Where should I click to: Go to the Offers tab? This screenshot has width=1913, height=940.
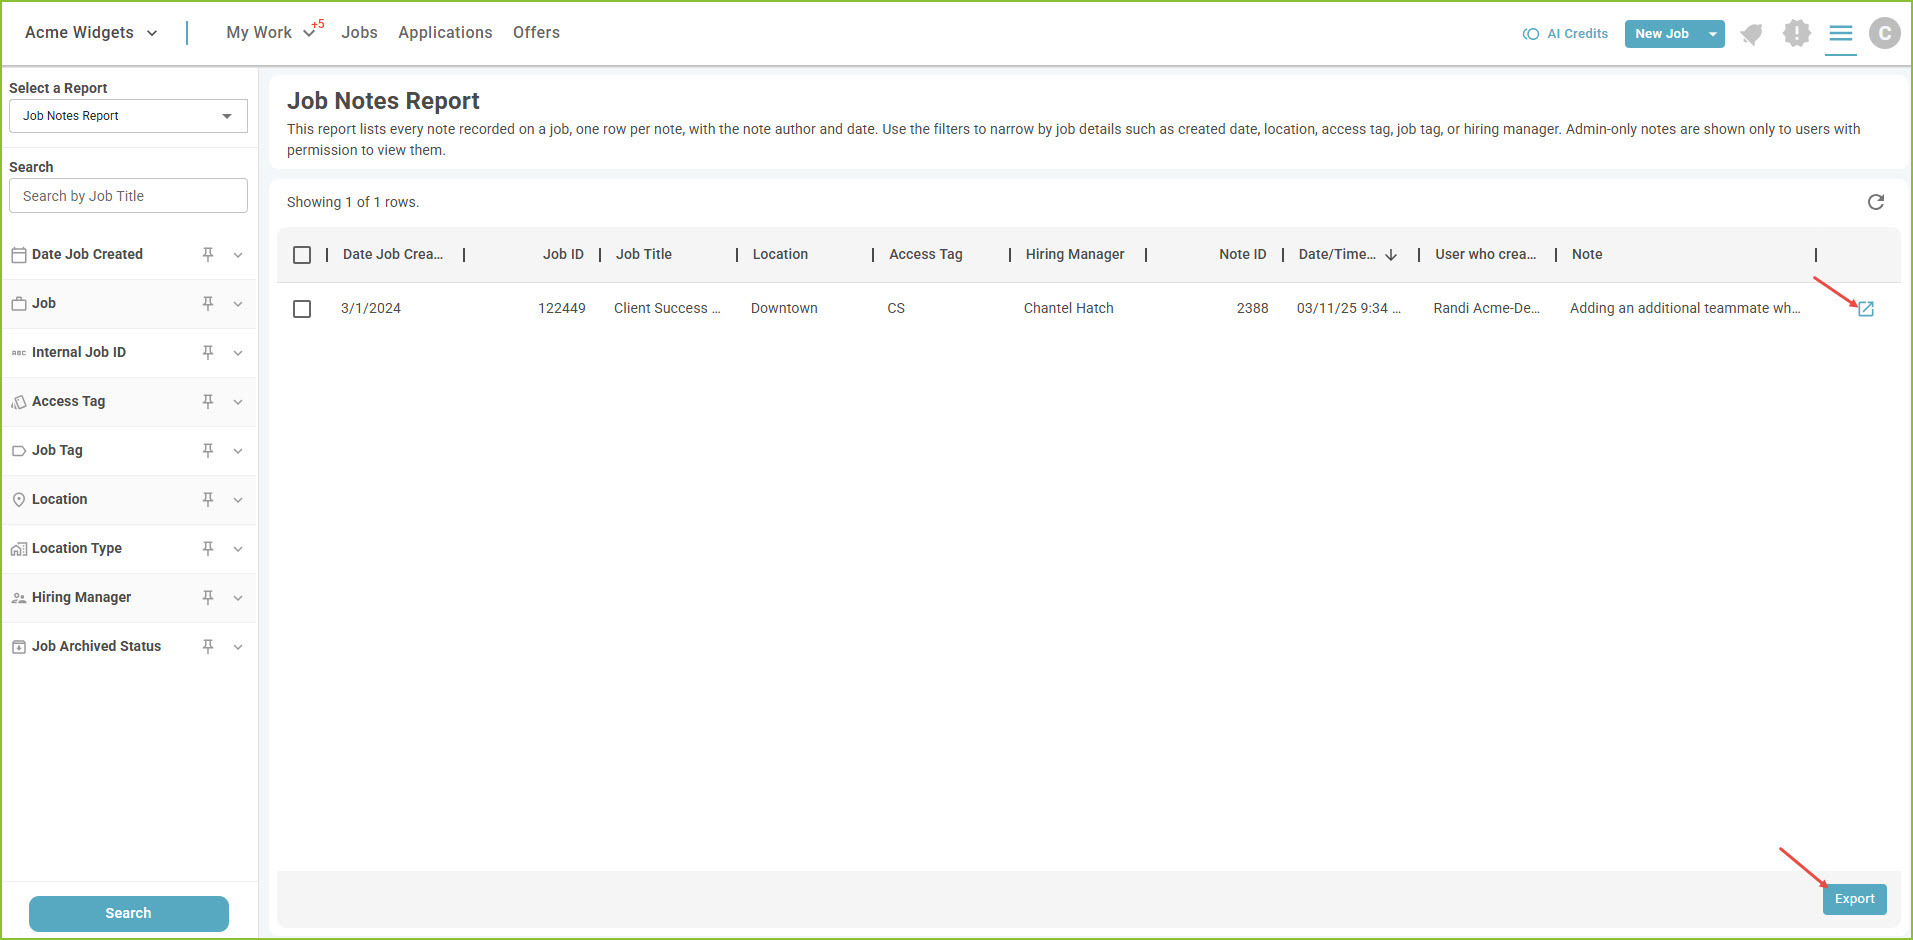[536, 33]
